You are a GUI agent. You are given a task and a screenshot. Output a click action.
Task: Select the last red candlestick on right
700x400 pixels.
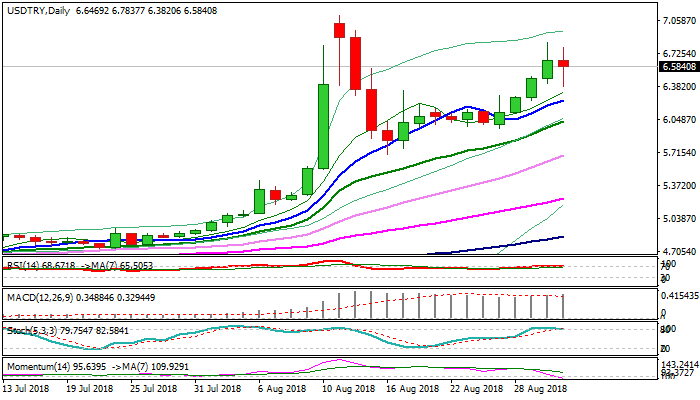pos(564,63)
